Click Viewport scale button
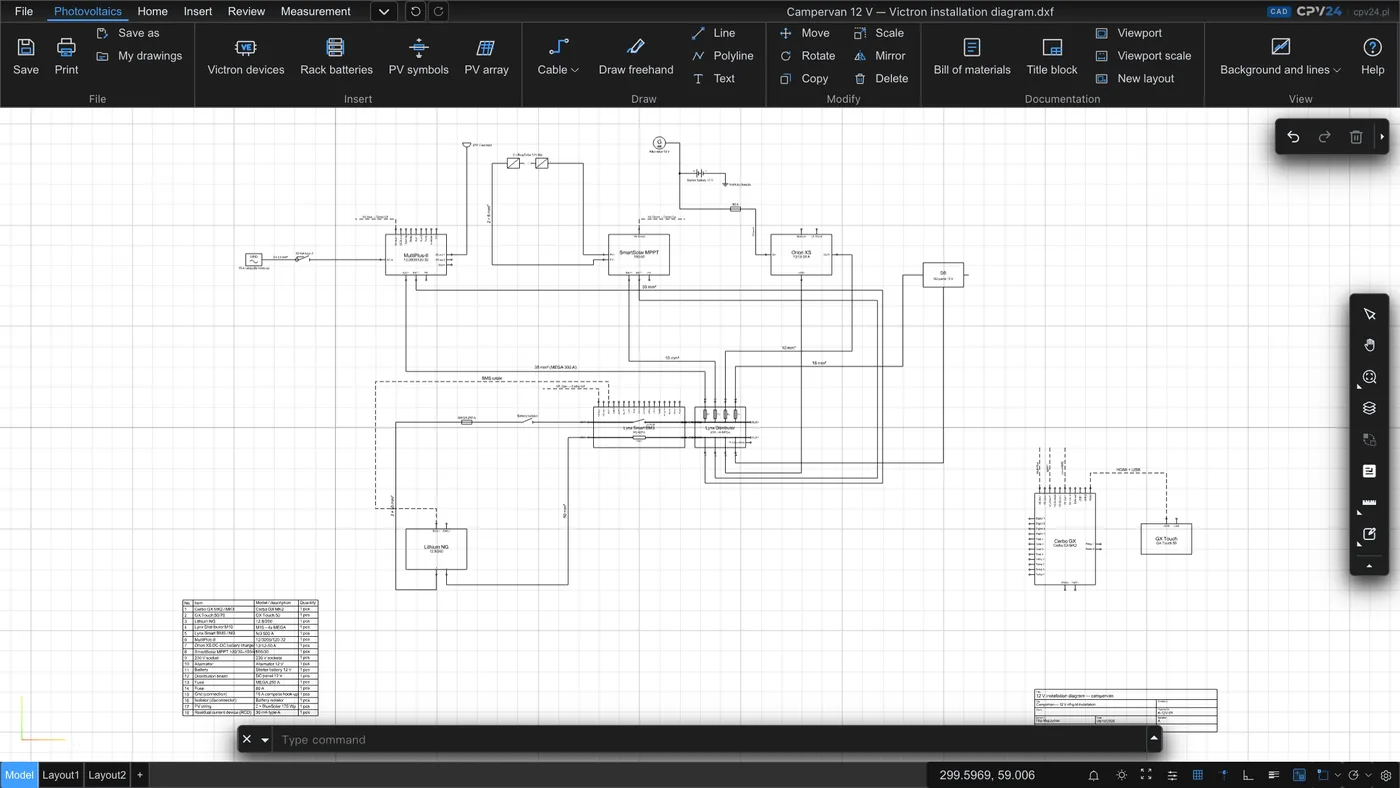 pos(1143,56)
